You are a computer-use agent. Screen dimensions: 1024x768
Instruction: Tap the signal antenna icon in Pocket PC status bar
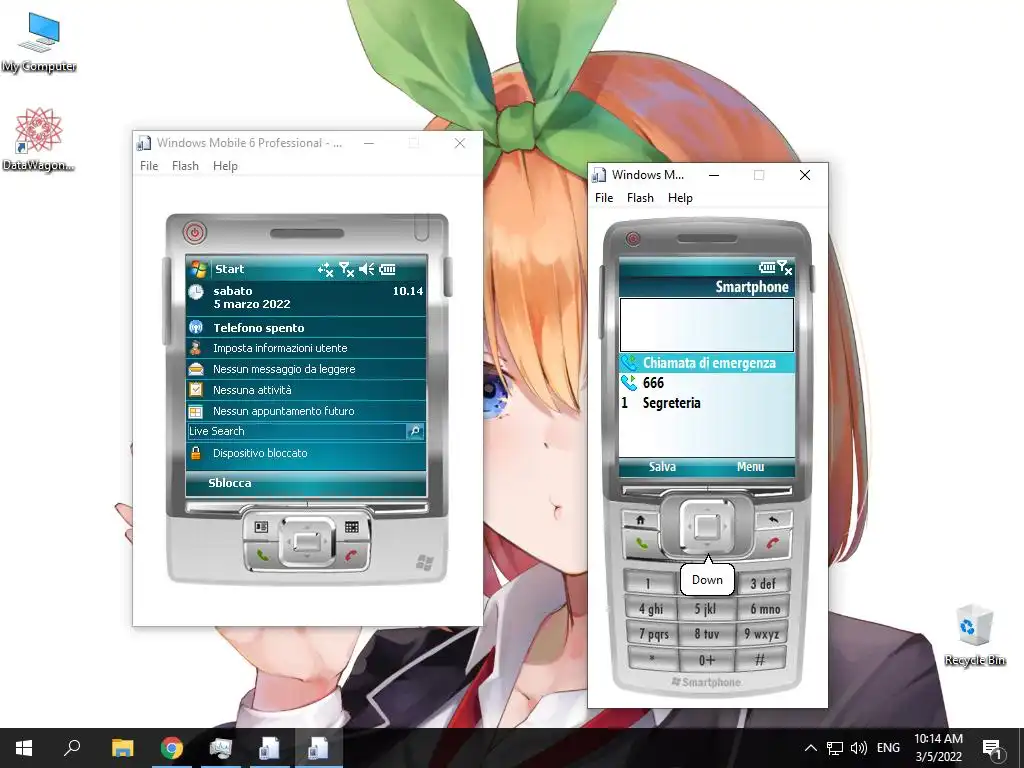[x=346, y=269]
